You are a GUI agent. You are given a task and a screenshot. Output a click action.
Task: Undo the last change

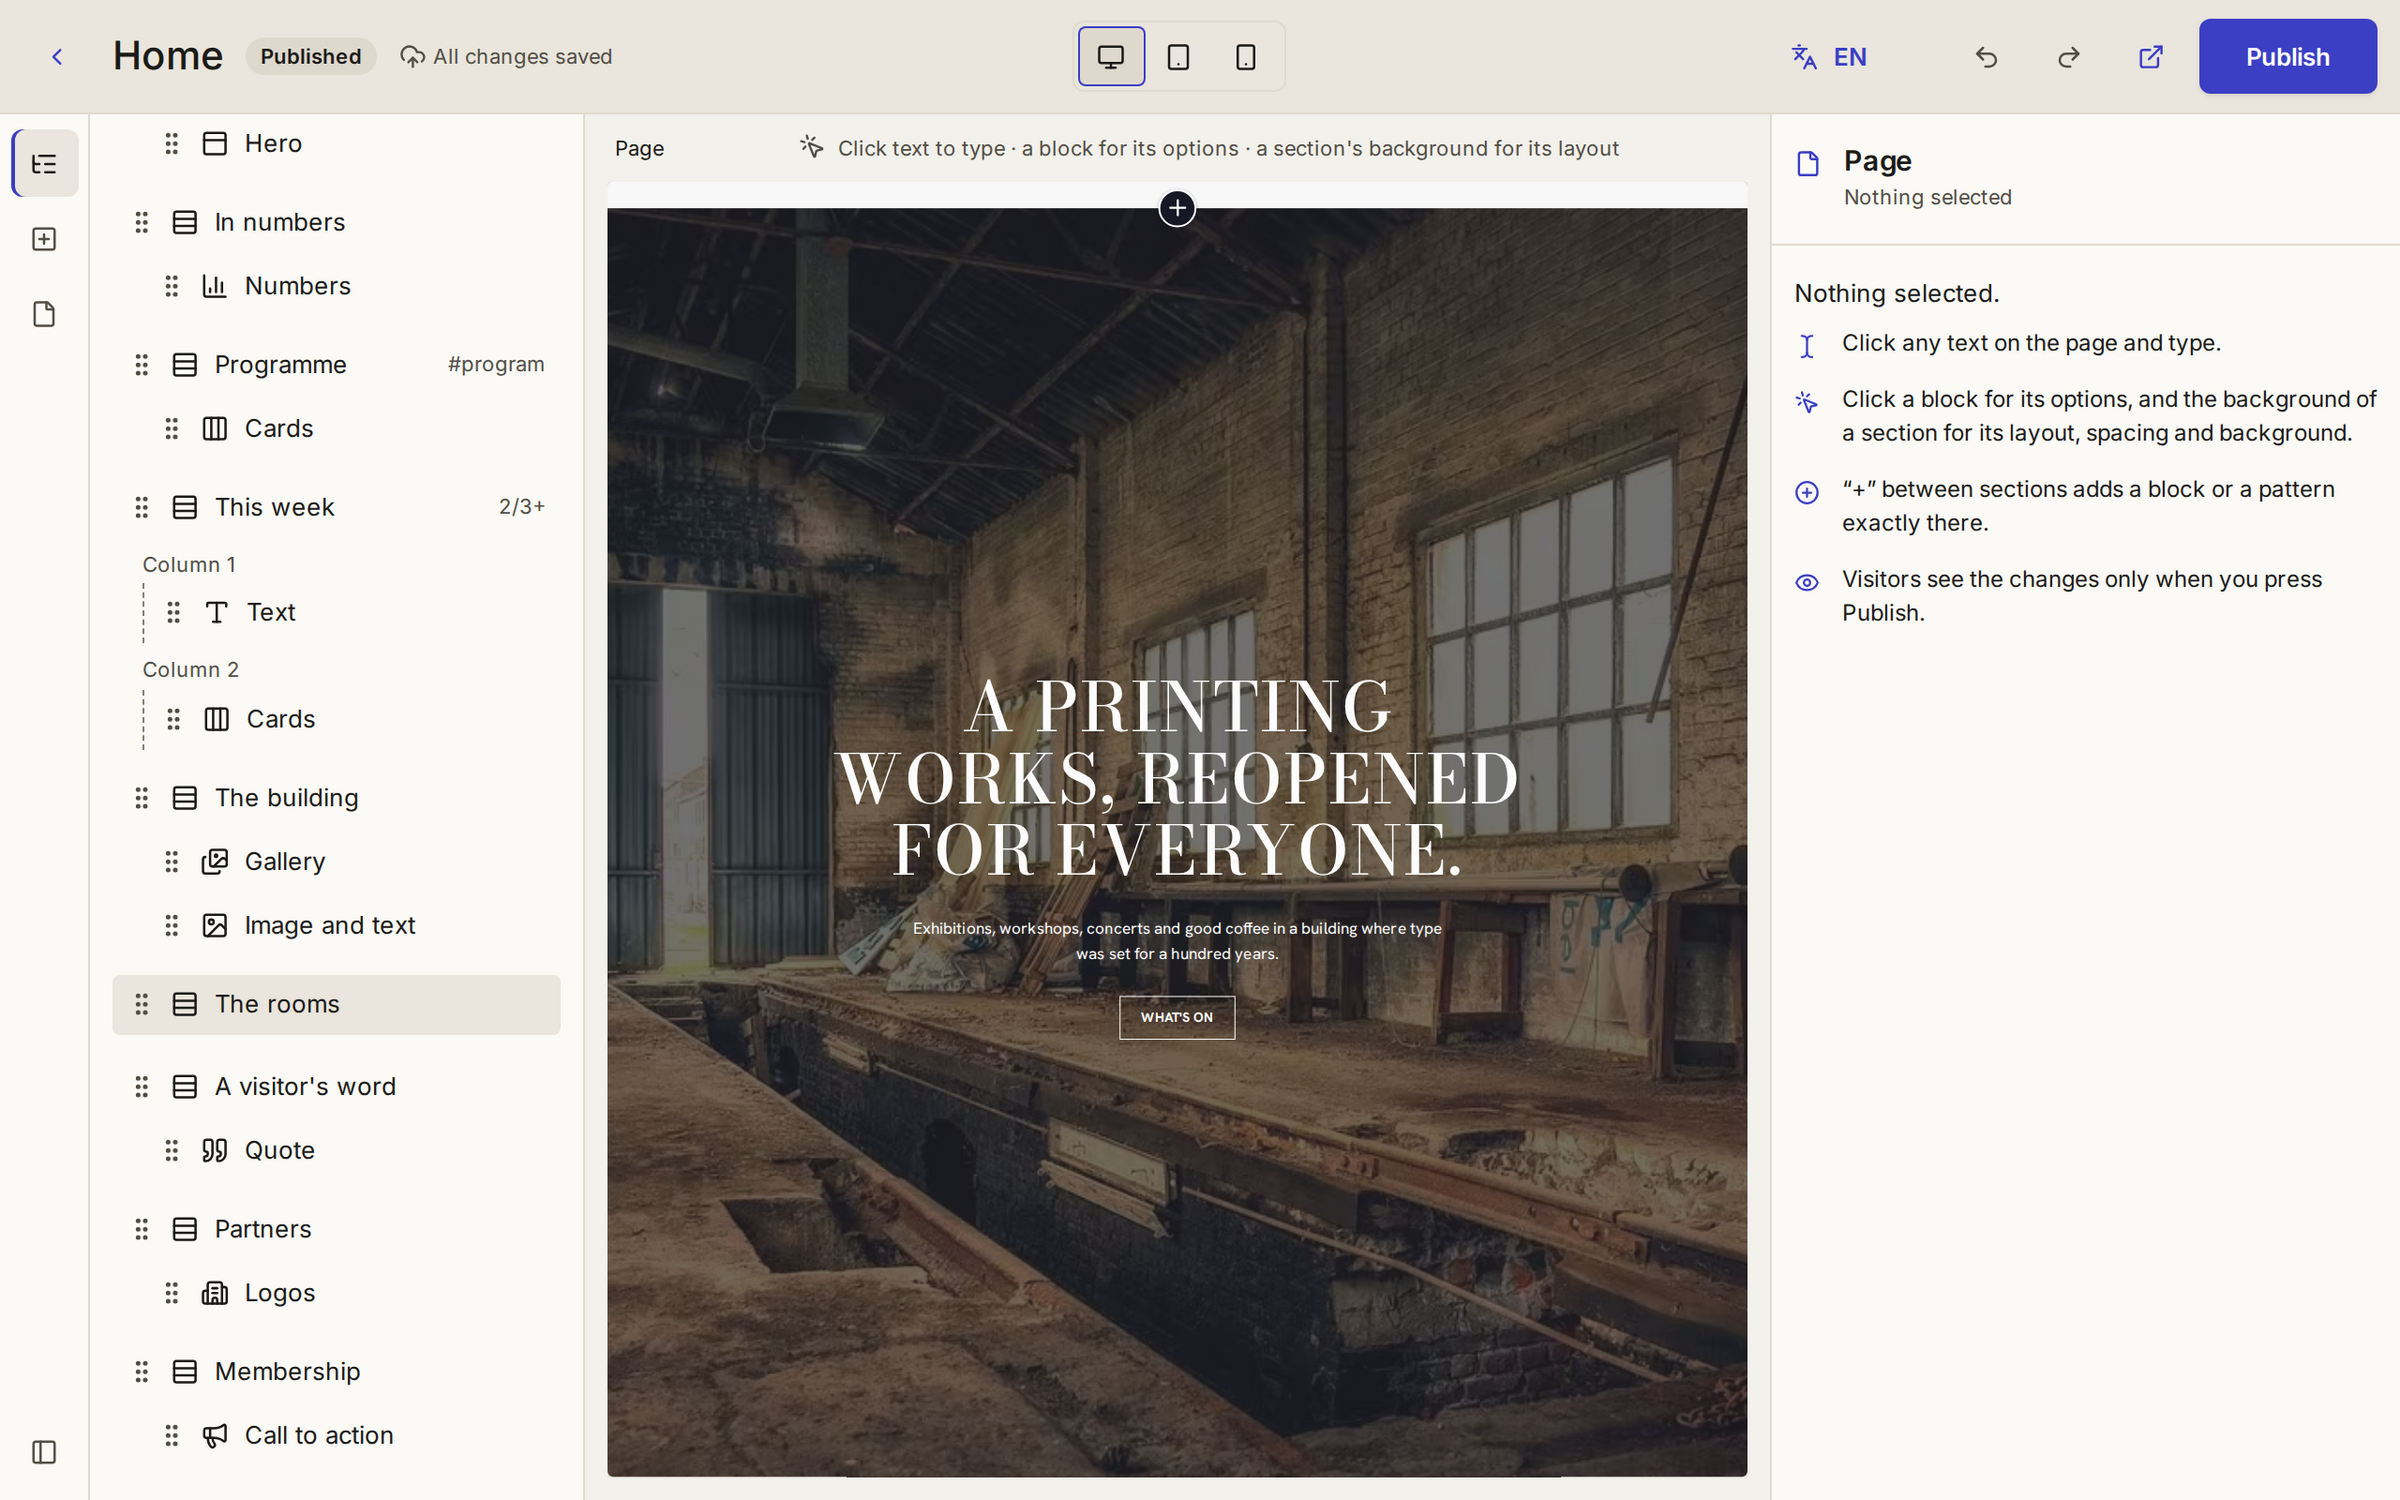click(1986, 57)
